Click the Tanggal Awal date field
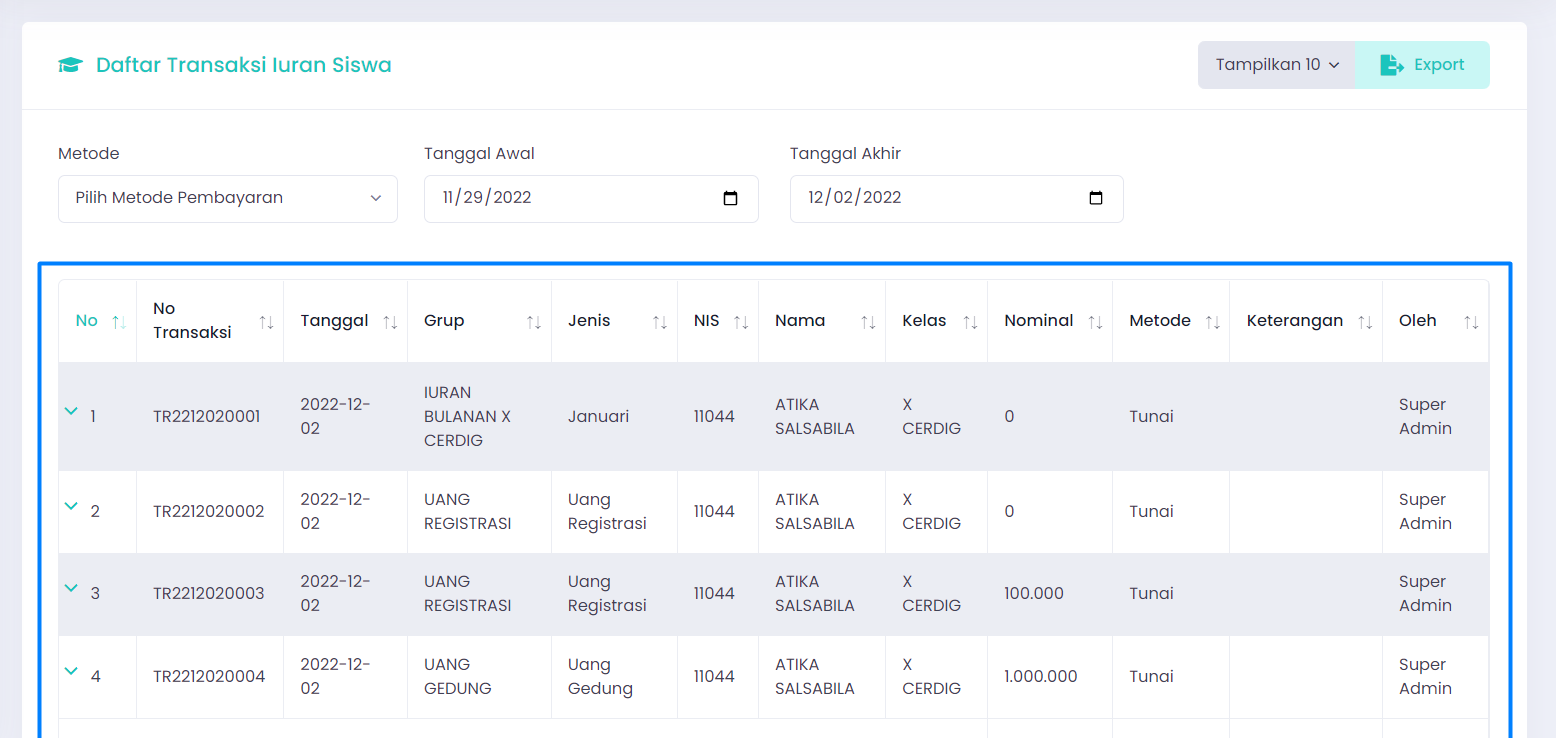This screenshot has height=738, width=1556. pyautogui.click(x=560, y=198)
